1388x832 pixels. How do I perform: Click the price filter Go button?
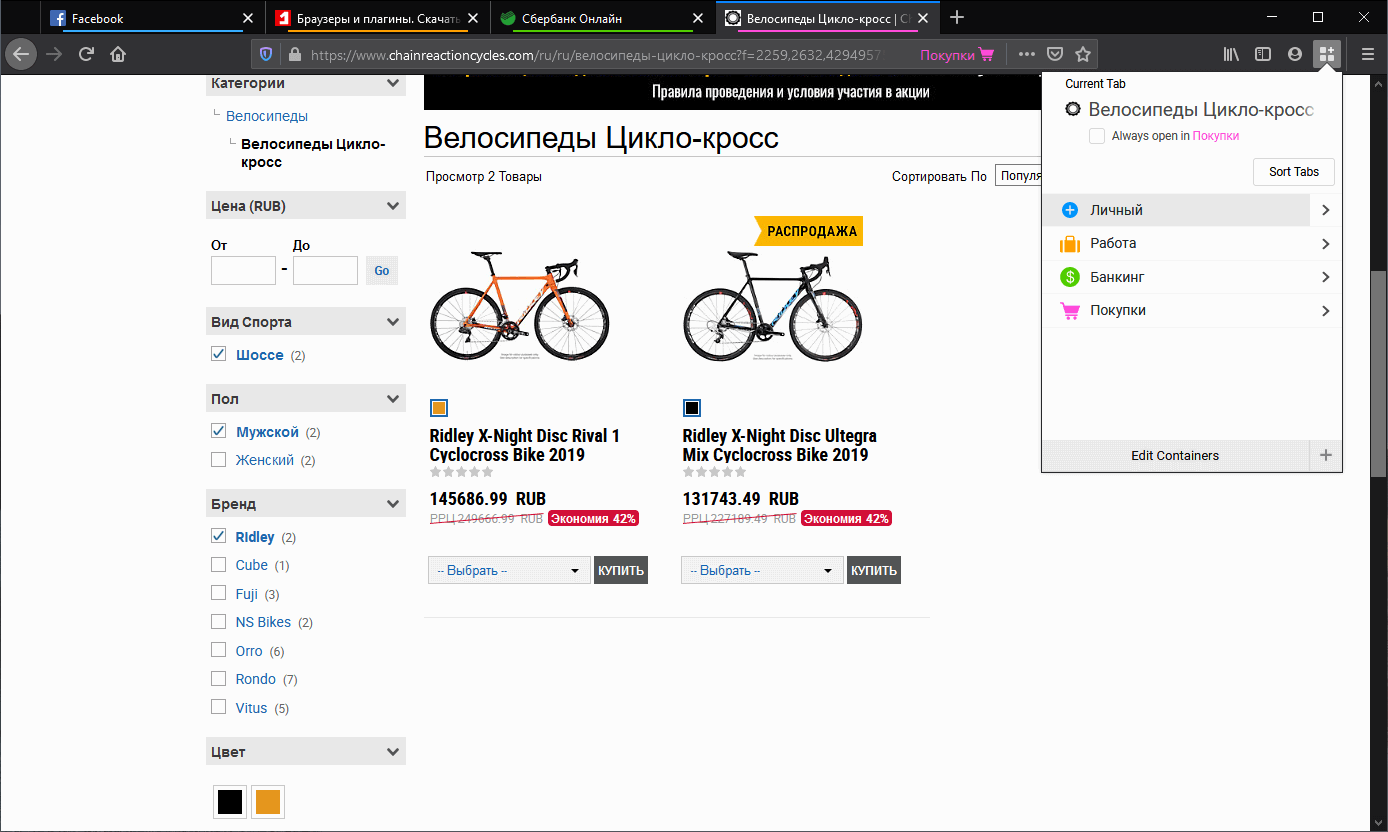382,270
